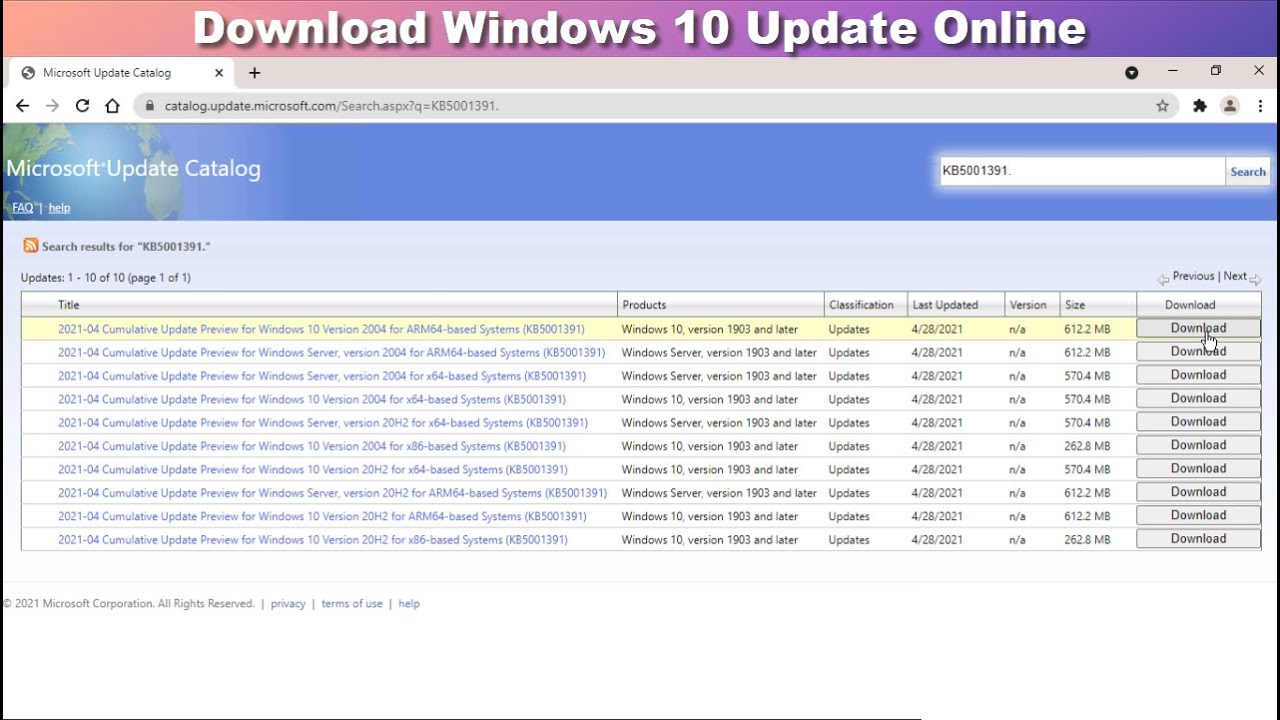
Task: Click the Search button
Action: tap(1248, 171)
